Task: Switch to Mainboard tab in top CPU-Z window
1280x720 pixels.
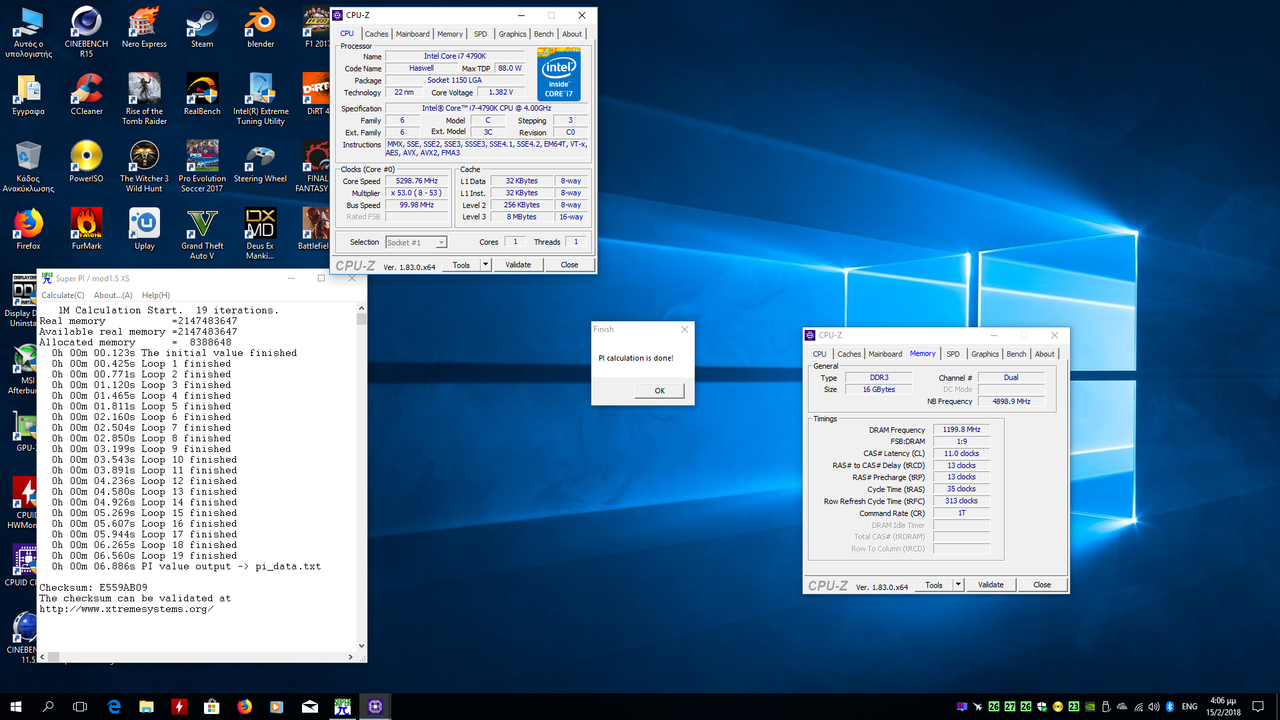Action: click(412, 34)
